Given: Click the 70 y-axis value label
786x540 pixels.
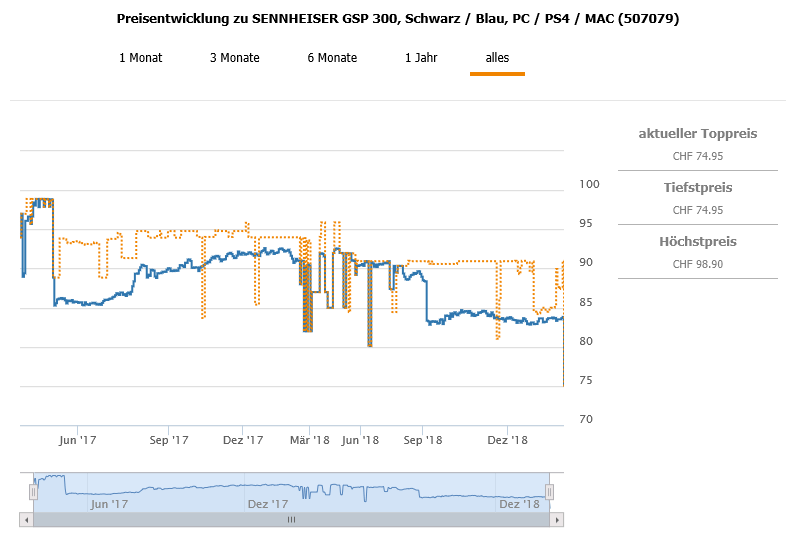Looking at the screenshot, I should pyautogui.click(x=586, y=419).
